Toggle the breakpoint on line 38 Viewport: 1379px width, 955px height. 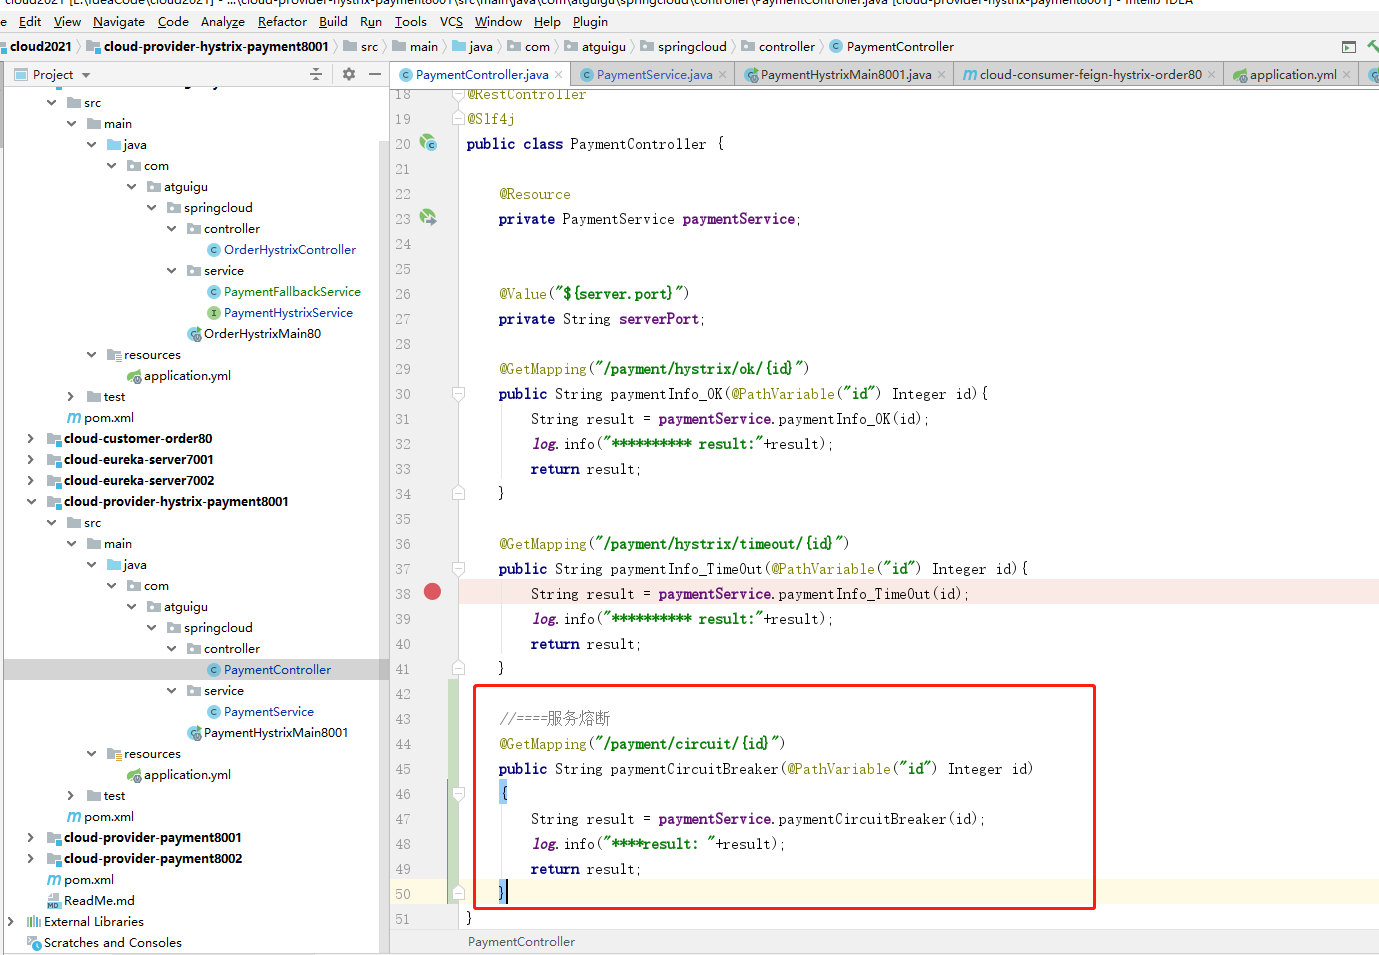click(x=432, y=592)
